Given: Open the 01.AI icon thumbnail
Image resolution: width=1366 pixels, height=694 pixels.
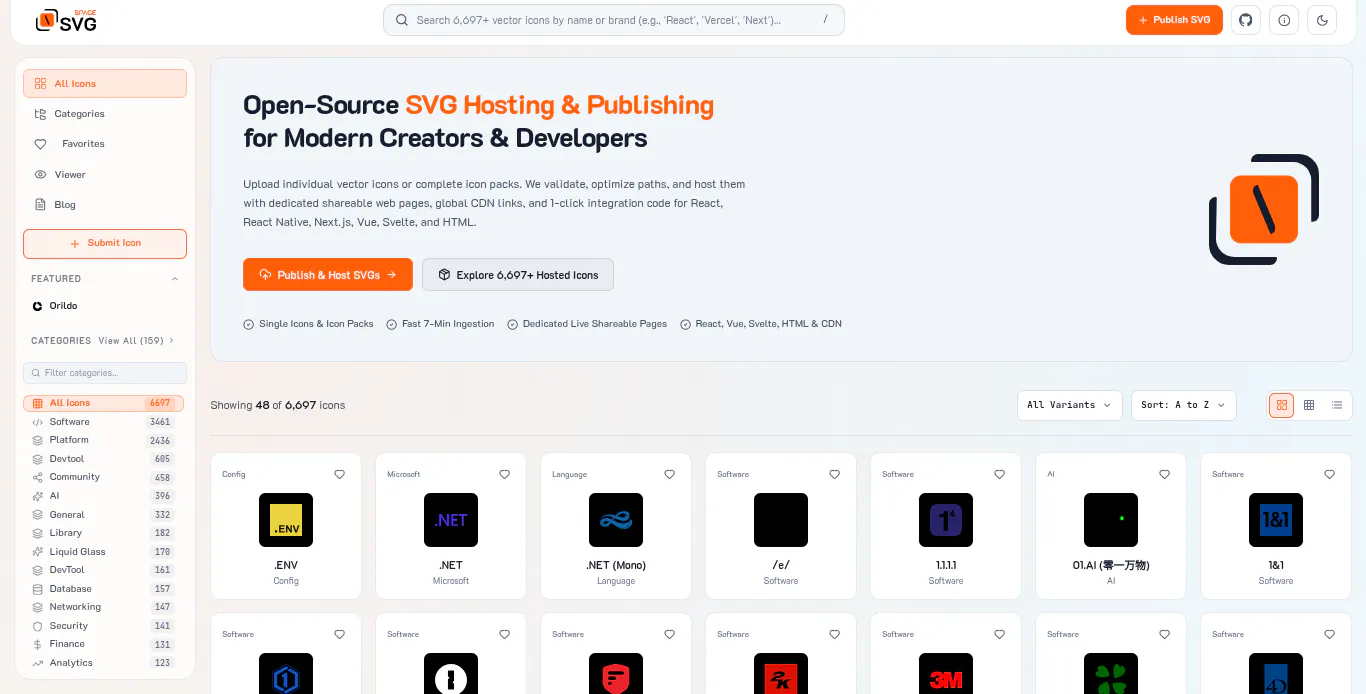Looking at the screenshot, I should (1111, 520).
